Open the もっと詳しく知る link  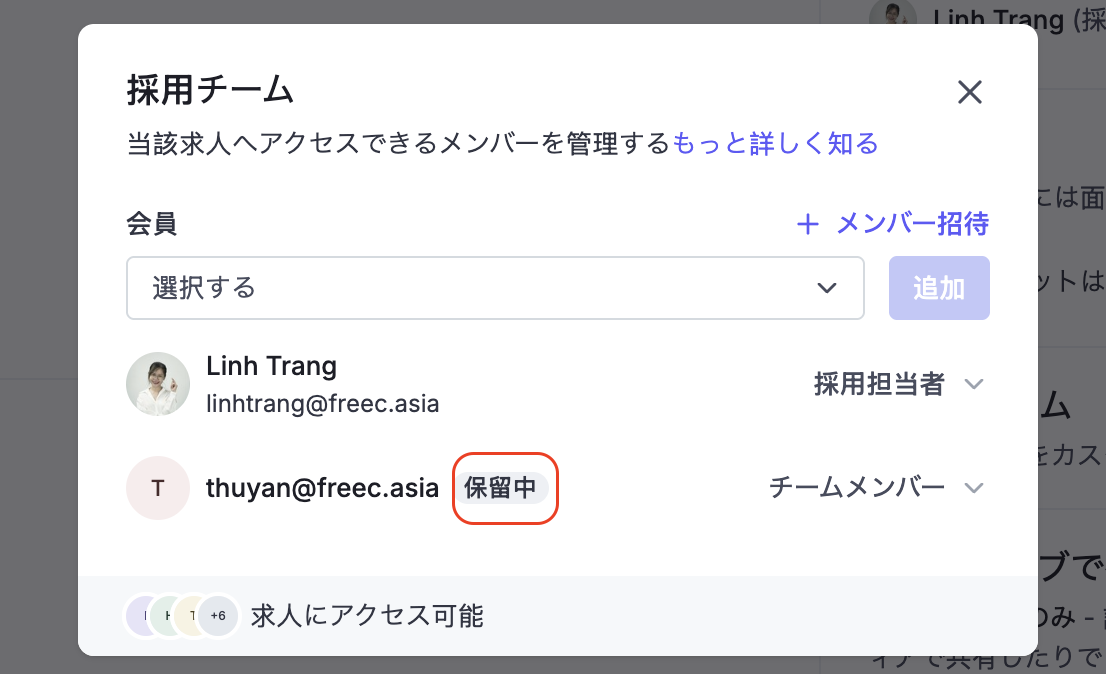[x=774, y=143]
